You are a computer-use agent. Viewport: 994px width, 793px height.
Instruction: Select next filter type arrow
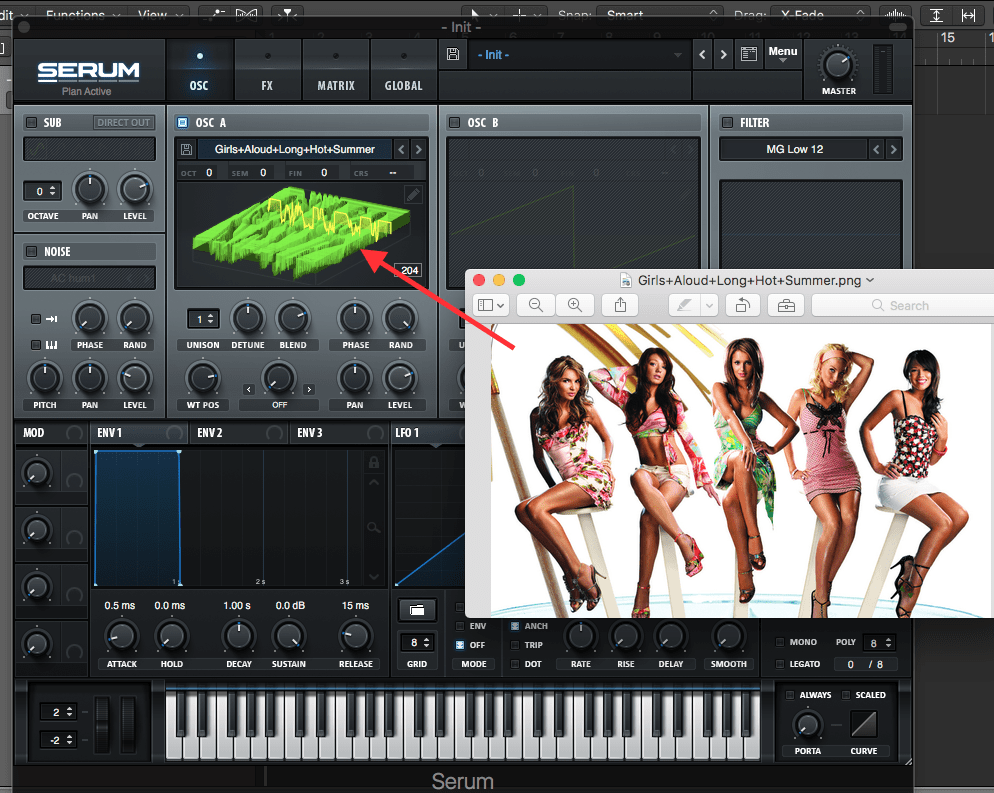[893, 150]
